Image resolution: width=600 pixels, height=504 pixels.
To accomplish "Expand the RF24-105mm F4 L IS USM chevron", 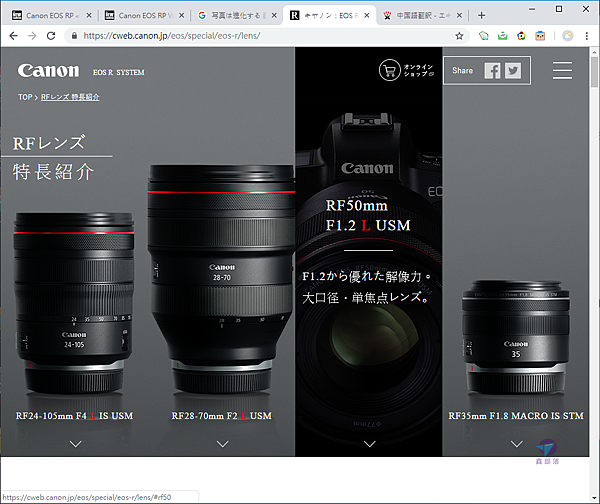I will point(76,444).
